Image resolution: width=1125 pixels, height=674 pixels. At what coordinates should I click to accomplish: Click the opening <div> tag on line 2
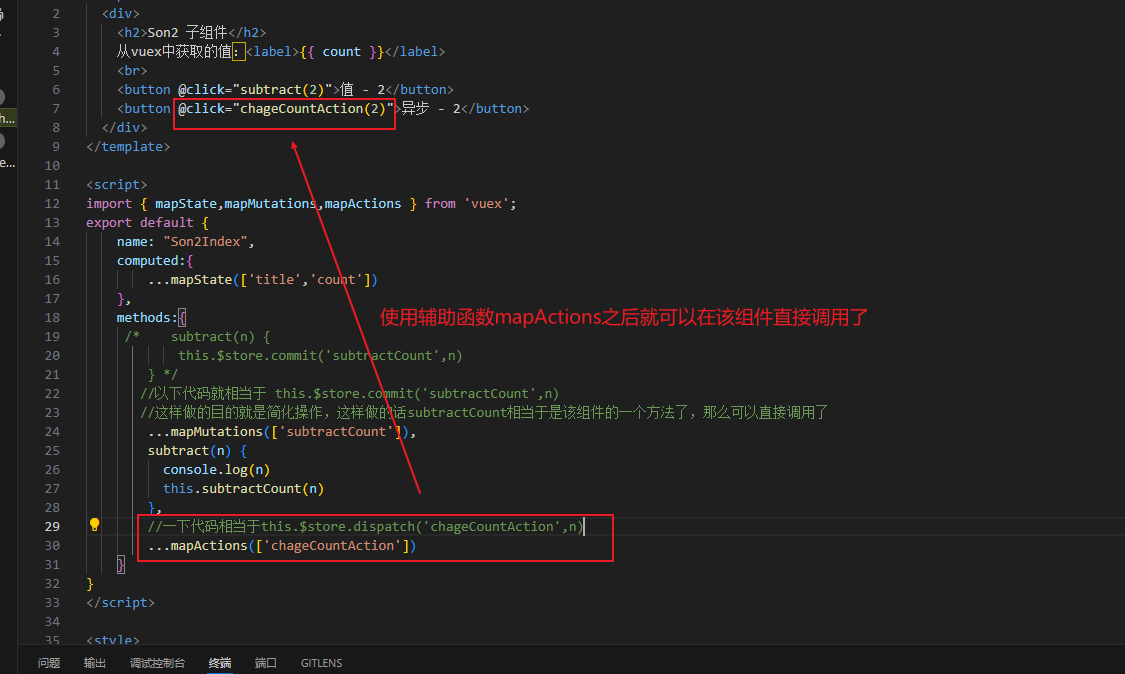pos(121,14)
